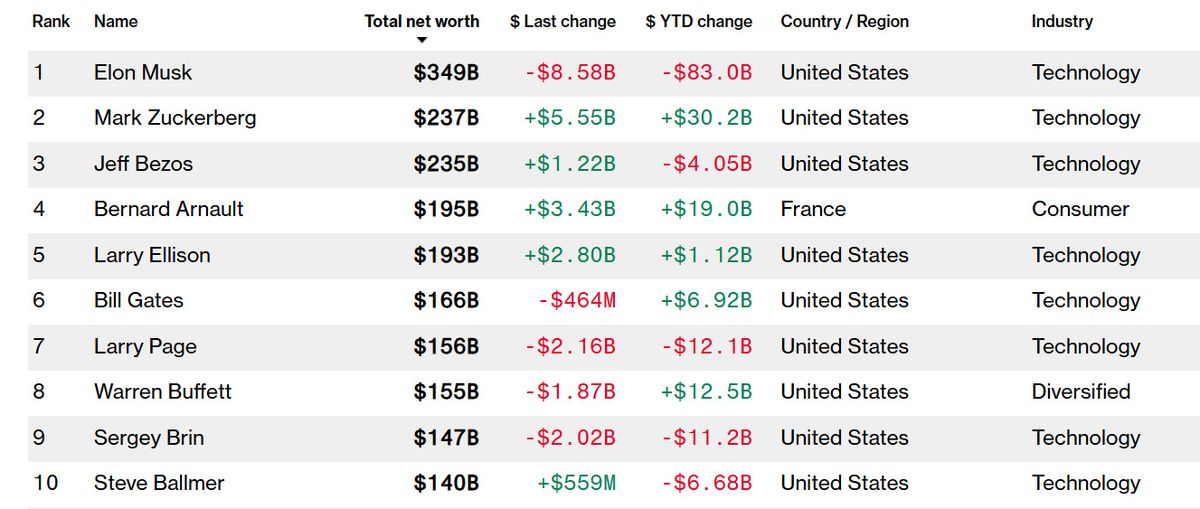Sort table by Rank header
The width and height of the screenshot is (1200, 509).
(x=51, y=21)
